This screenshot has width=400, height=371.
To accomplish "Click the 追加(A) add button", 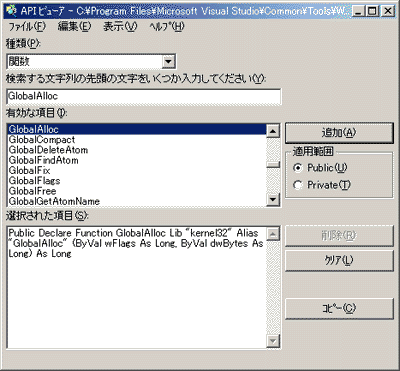I will click(x=339, y=133).
